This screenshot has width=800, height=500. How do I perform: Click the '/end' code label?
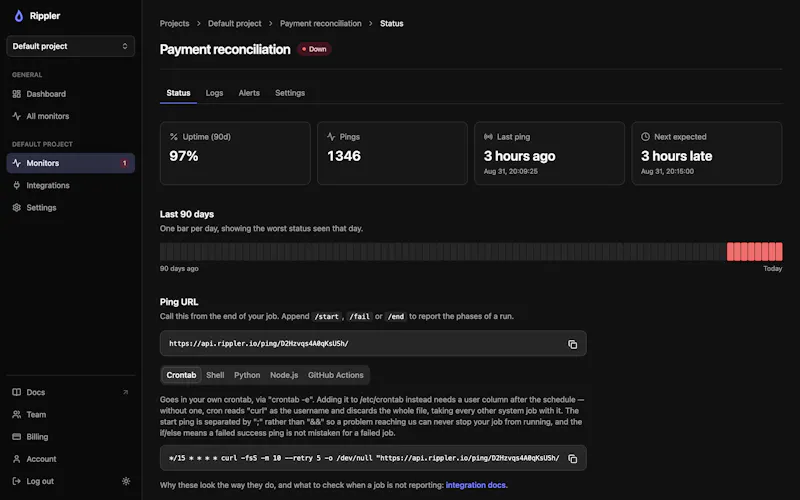tap(396, 317)
